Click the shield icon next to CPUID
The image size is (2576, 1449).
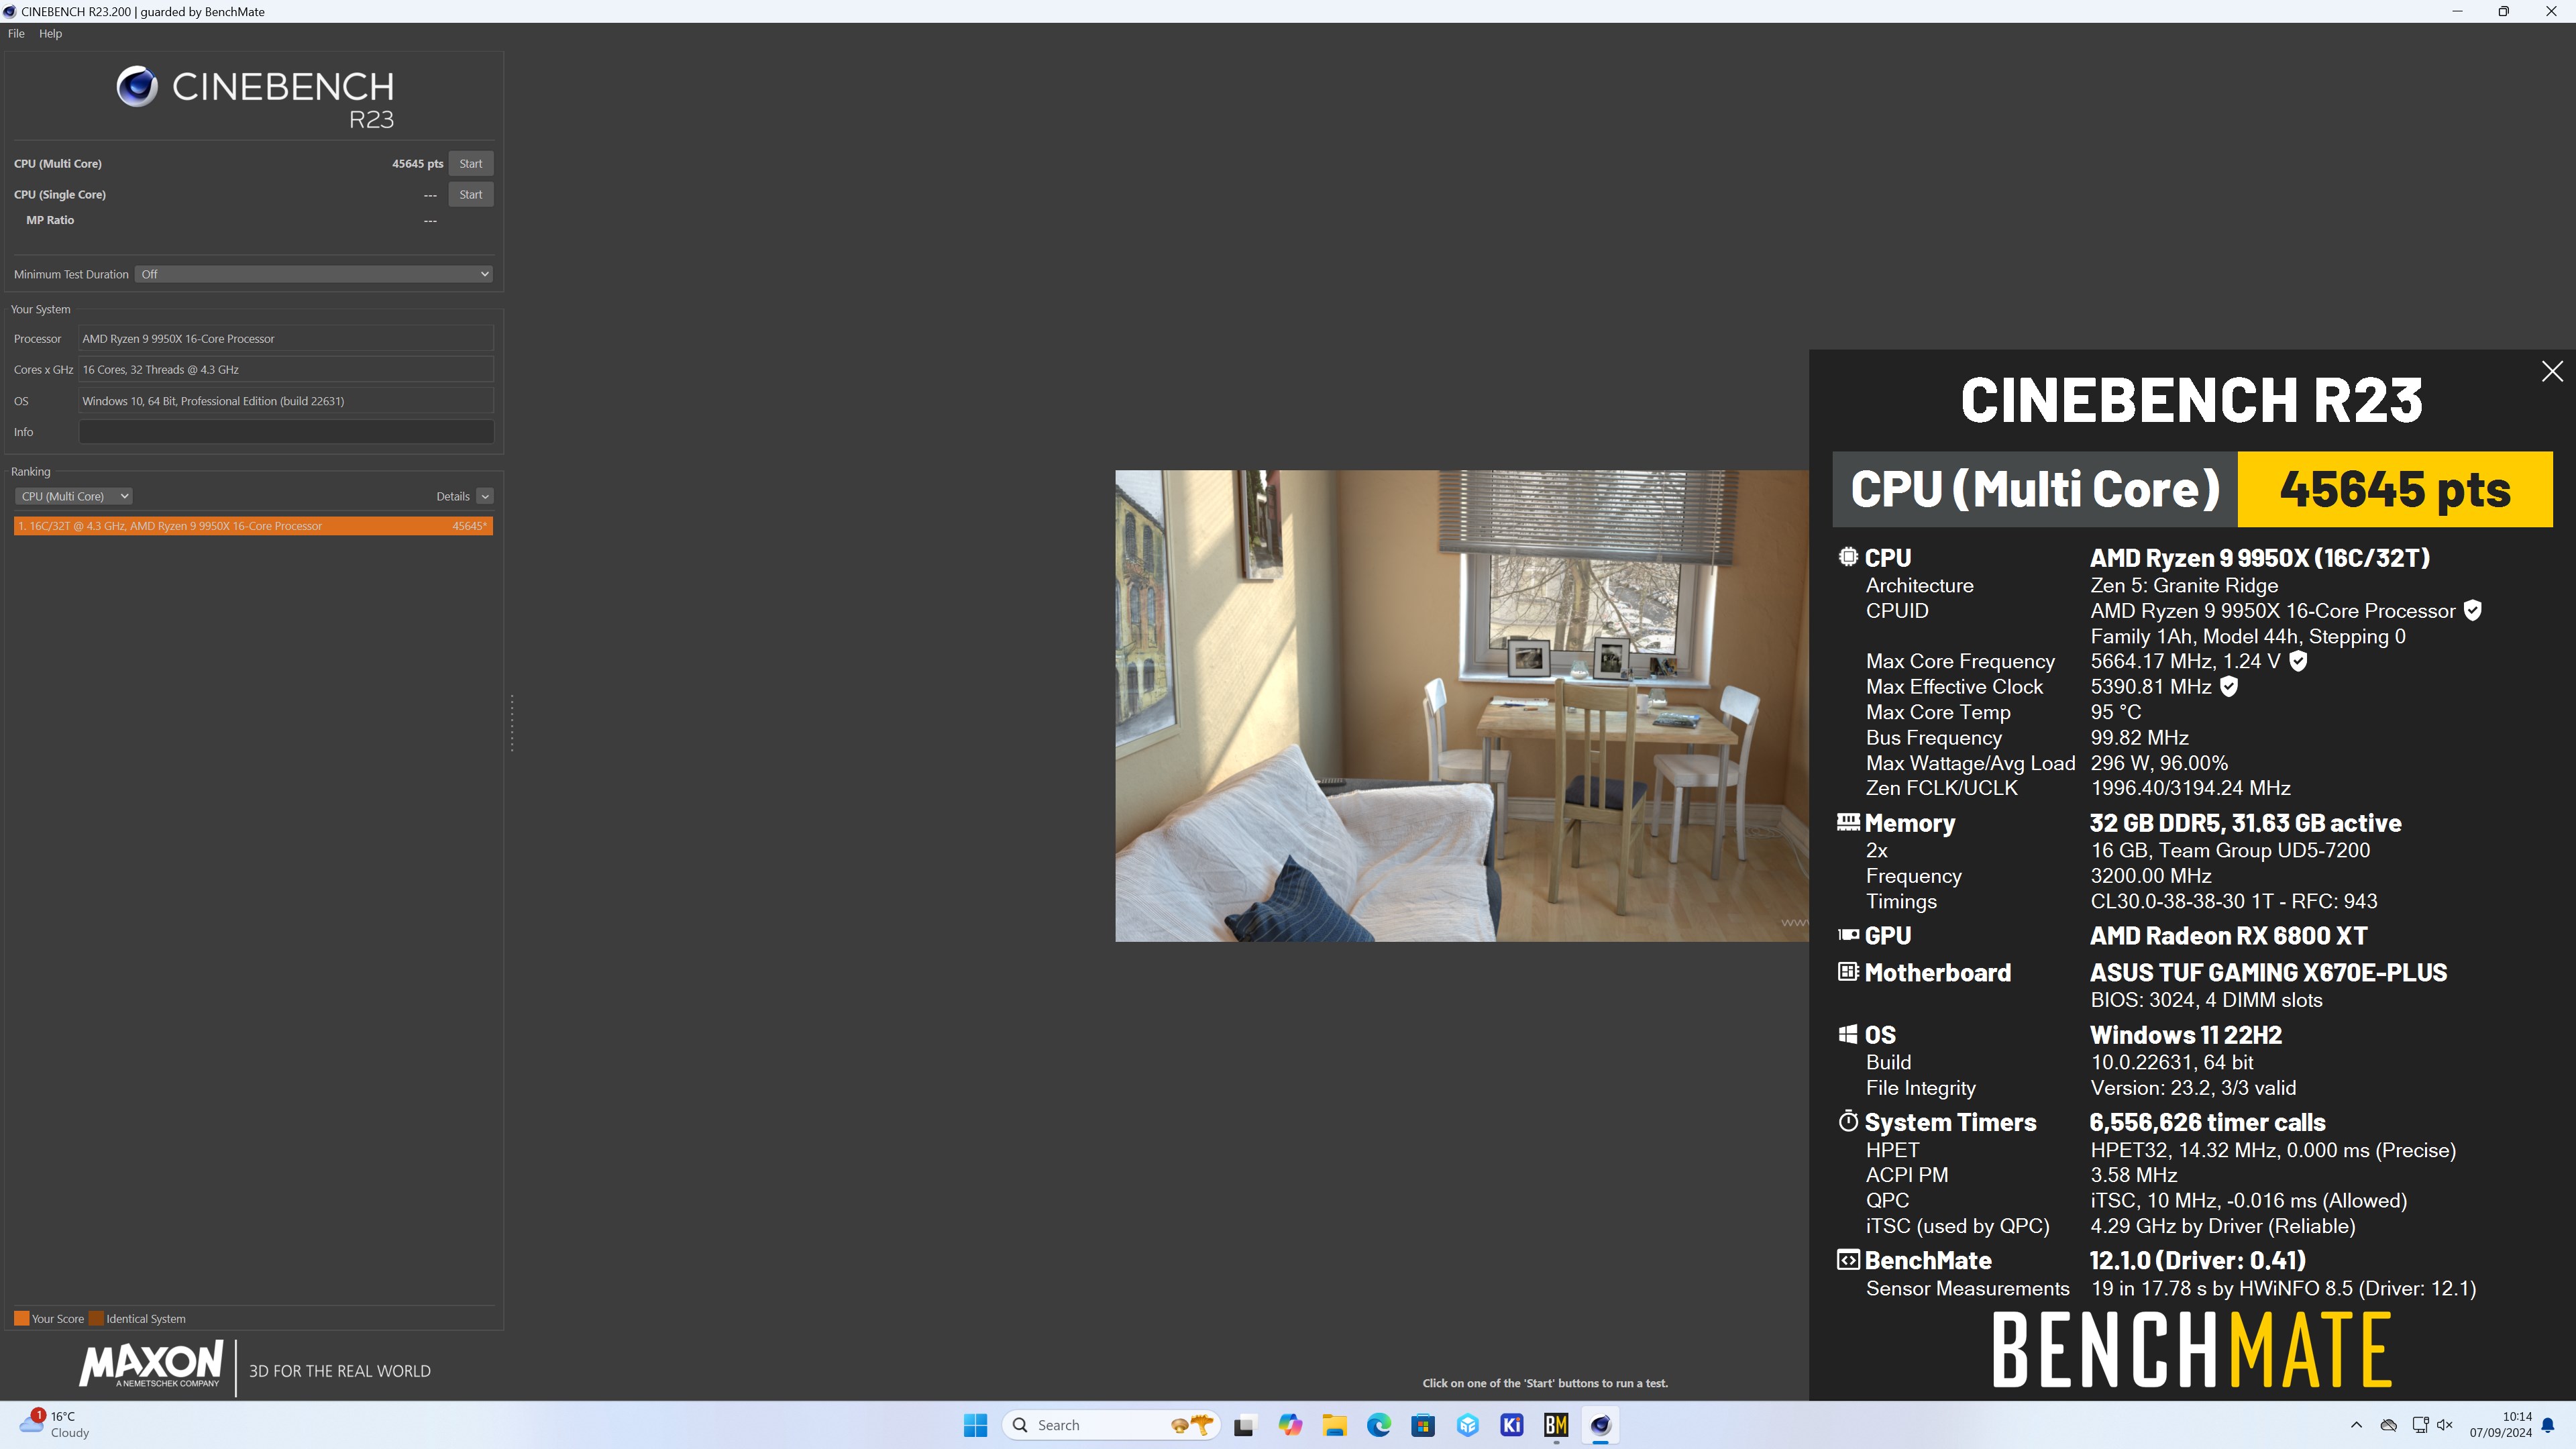[2472, 611]
